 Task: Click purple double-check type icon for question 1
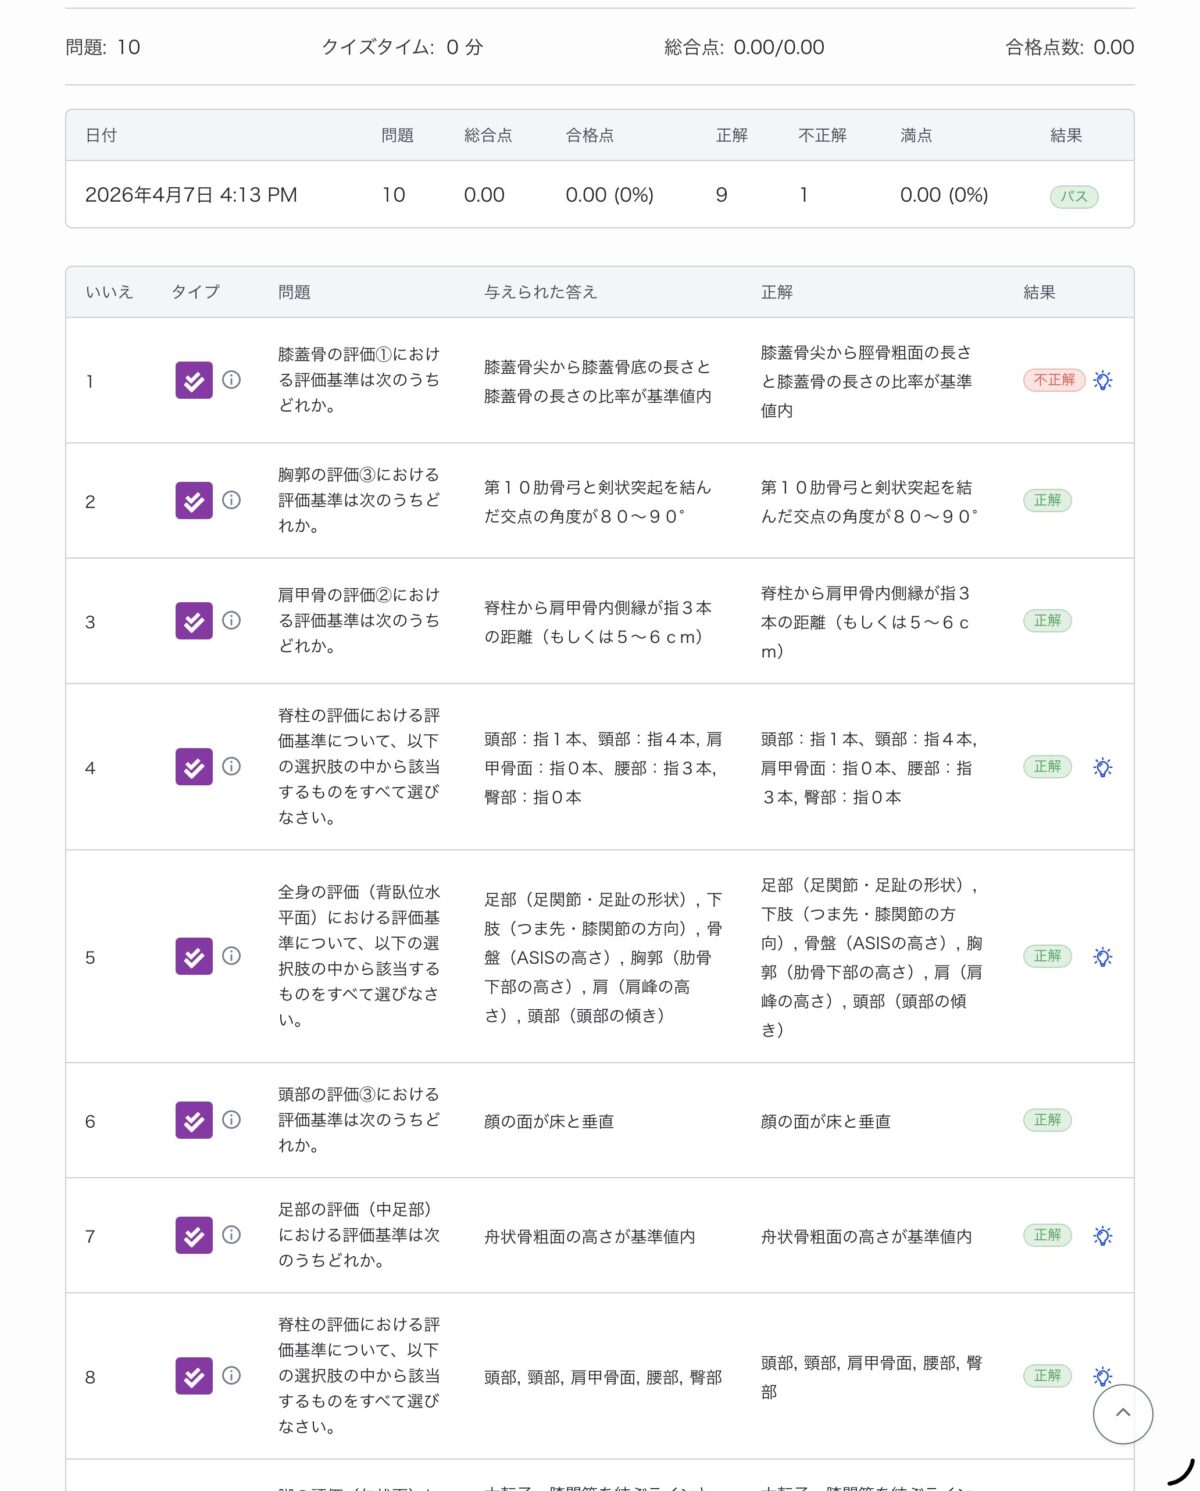click(194, 380)
